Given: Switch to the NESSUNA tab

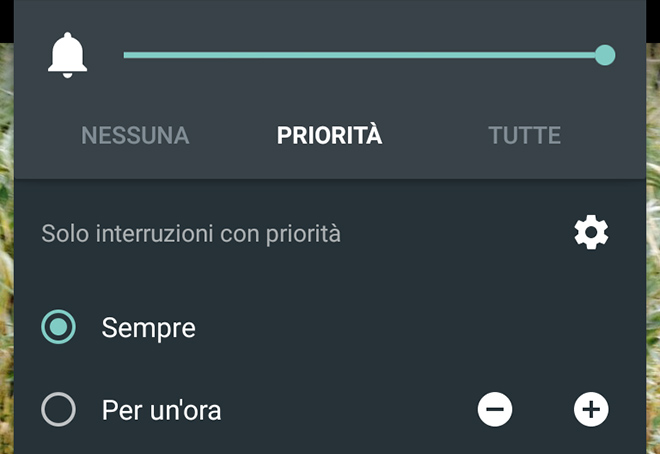Looking at the screenshot, I should 135,135.
